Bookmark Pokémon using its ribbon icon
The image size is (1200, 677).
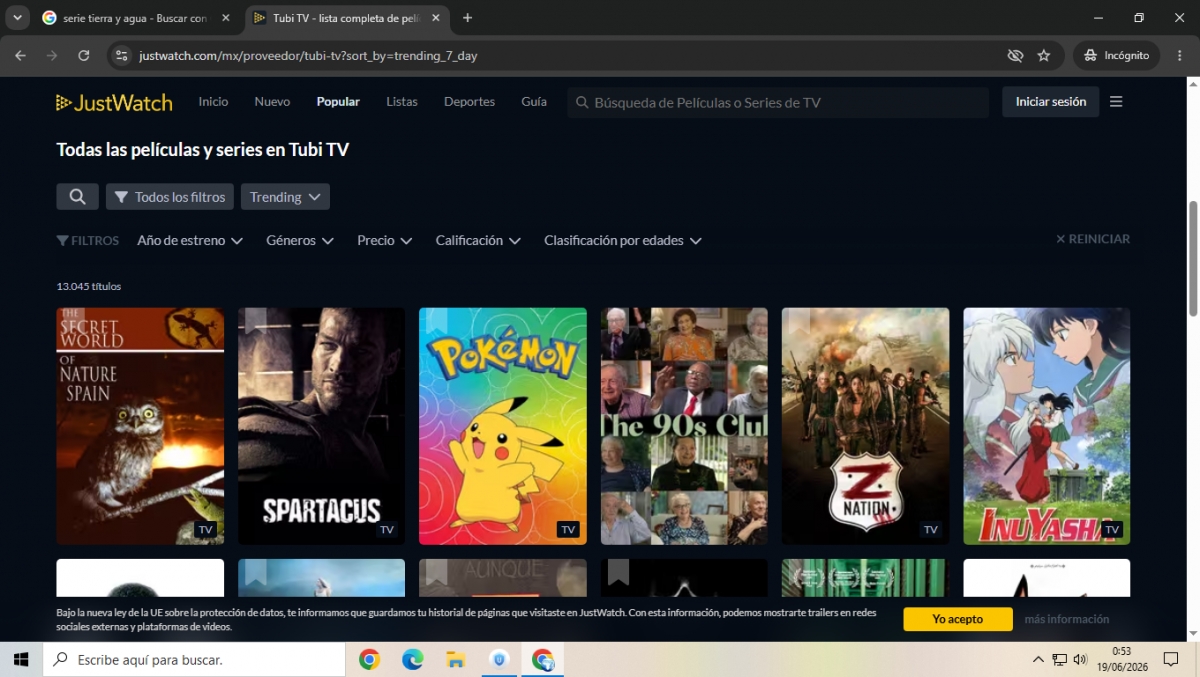coord(437,321)
